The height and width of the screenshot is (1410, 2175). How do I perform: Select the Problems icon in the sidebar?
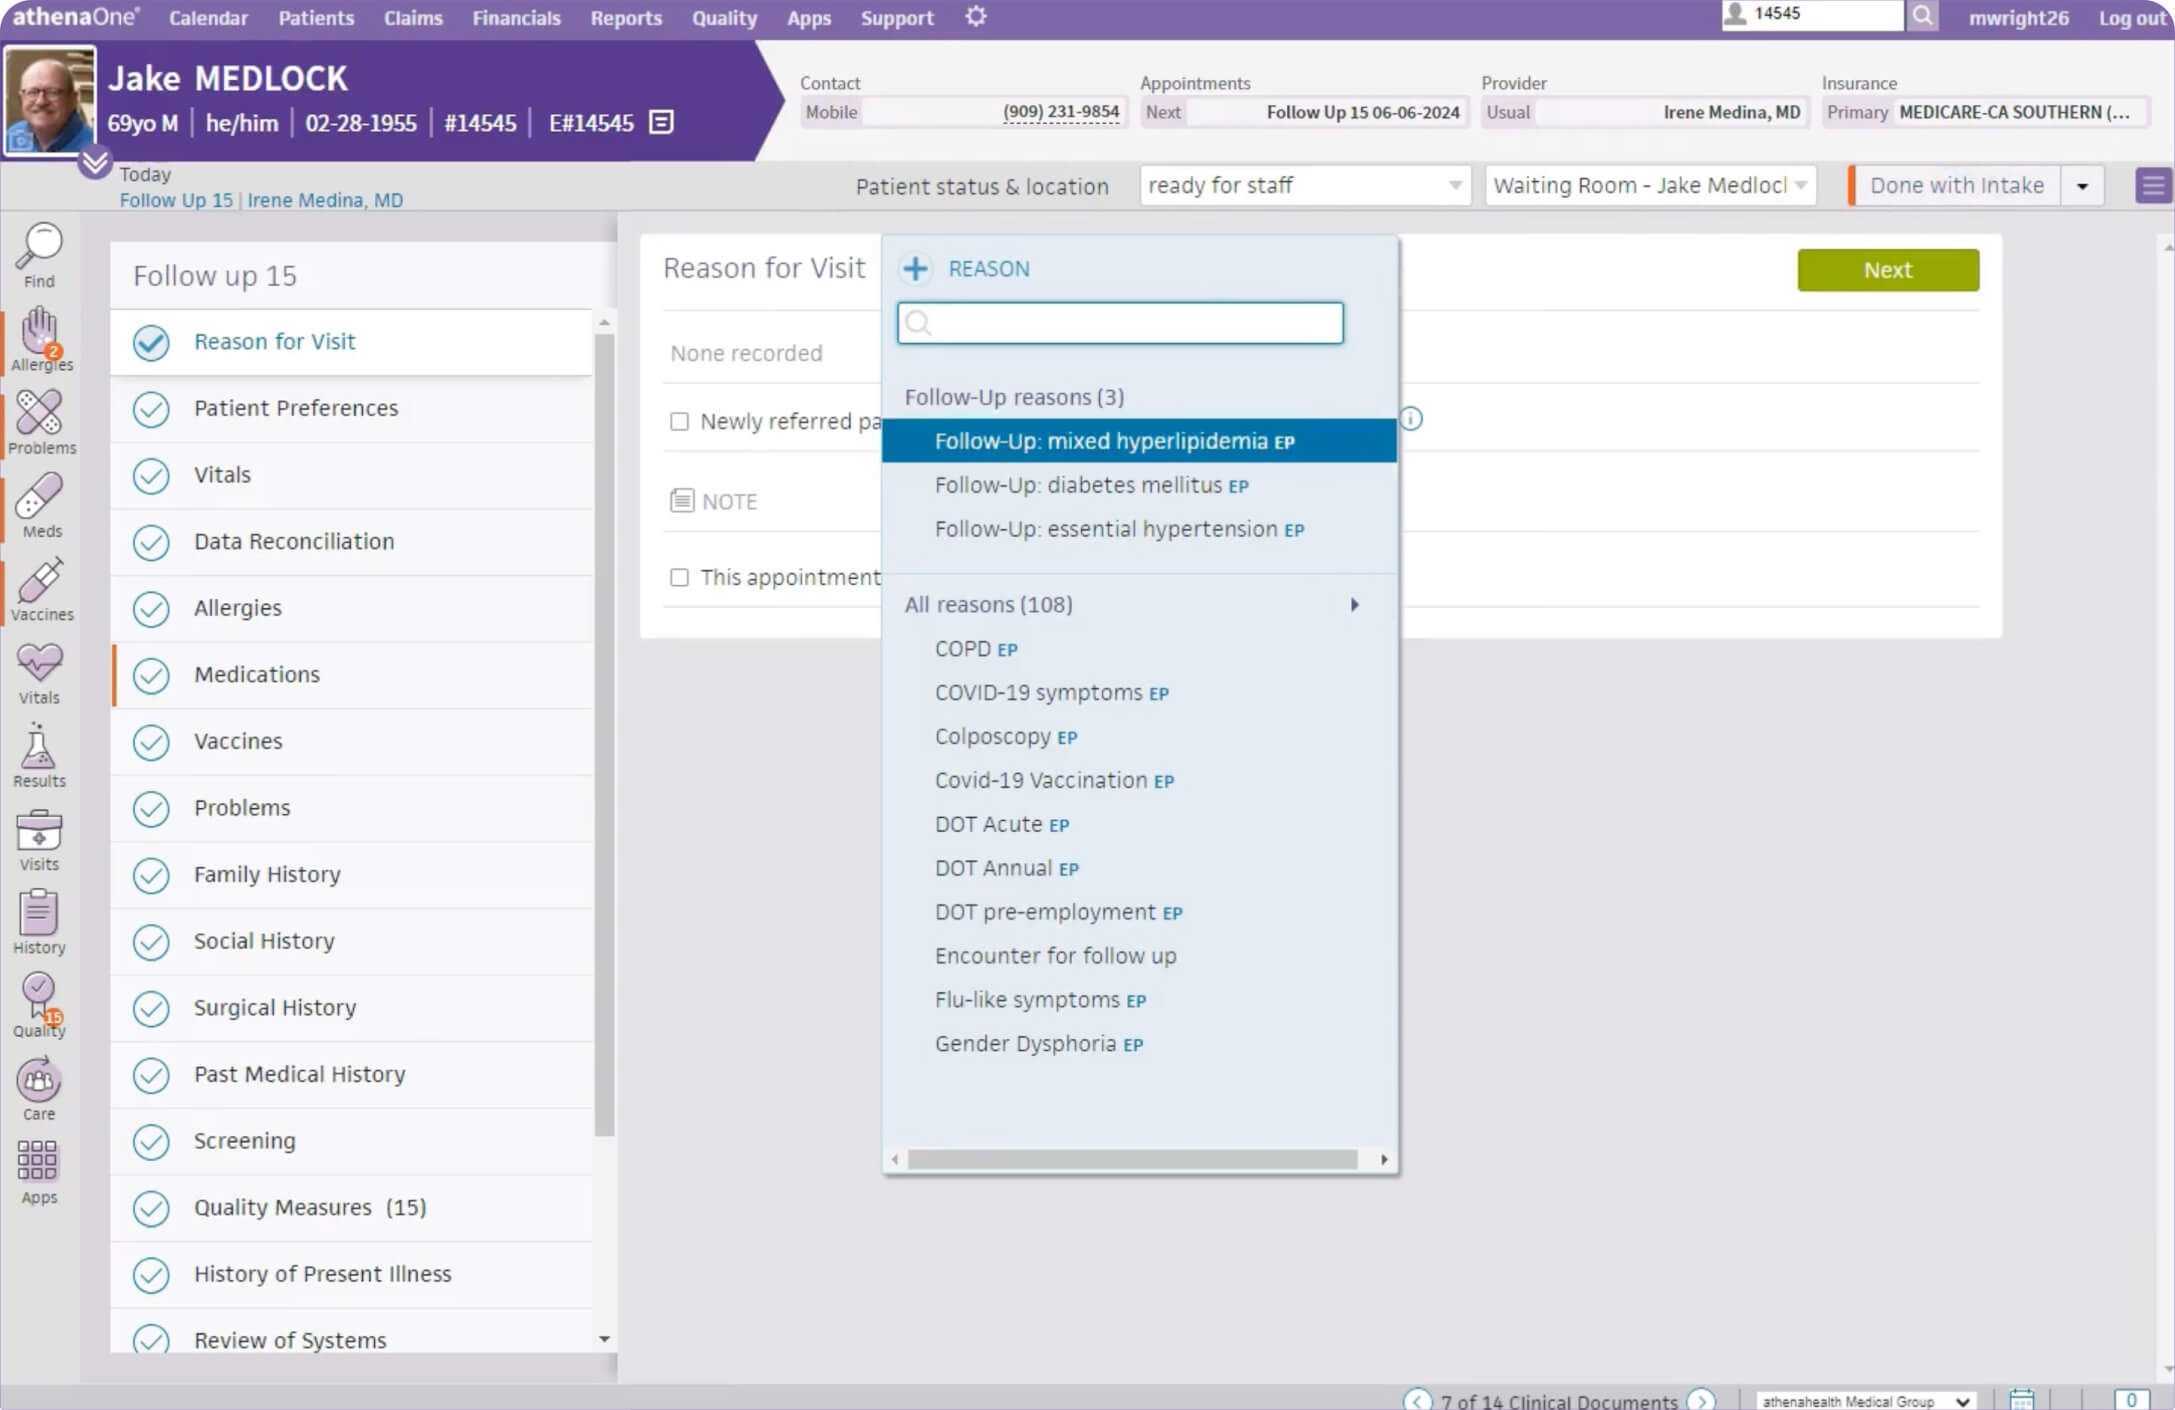(x=38, y=422)
